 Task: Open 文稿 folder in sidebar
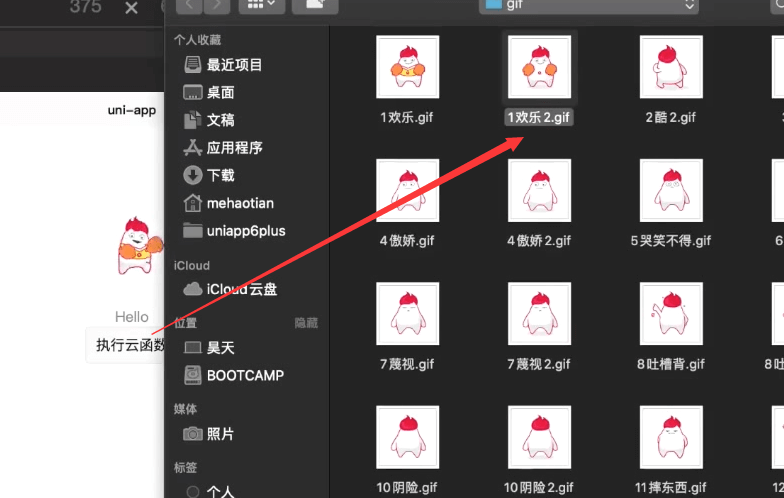pyautogui.click(x=209, y=120)
